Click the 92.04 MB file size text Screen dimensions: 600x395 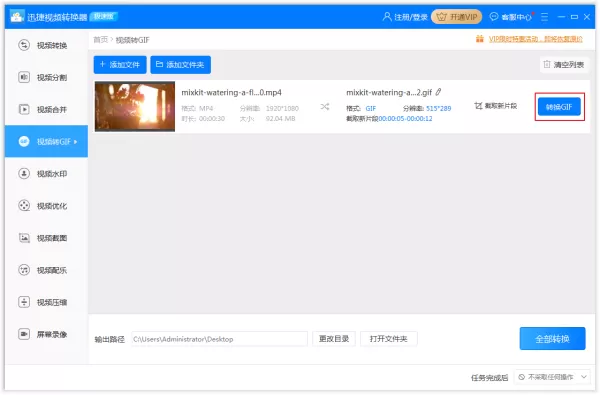click(280, 119)
